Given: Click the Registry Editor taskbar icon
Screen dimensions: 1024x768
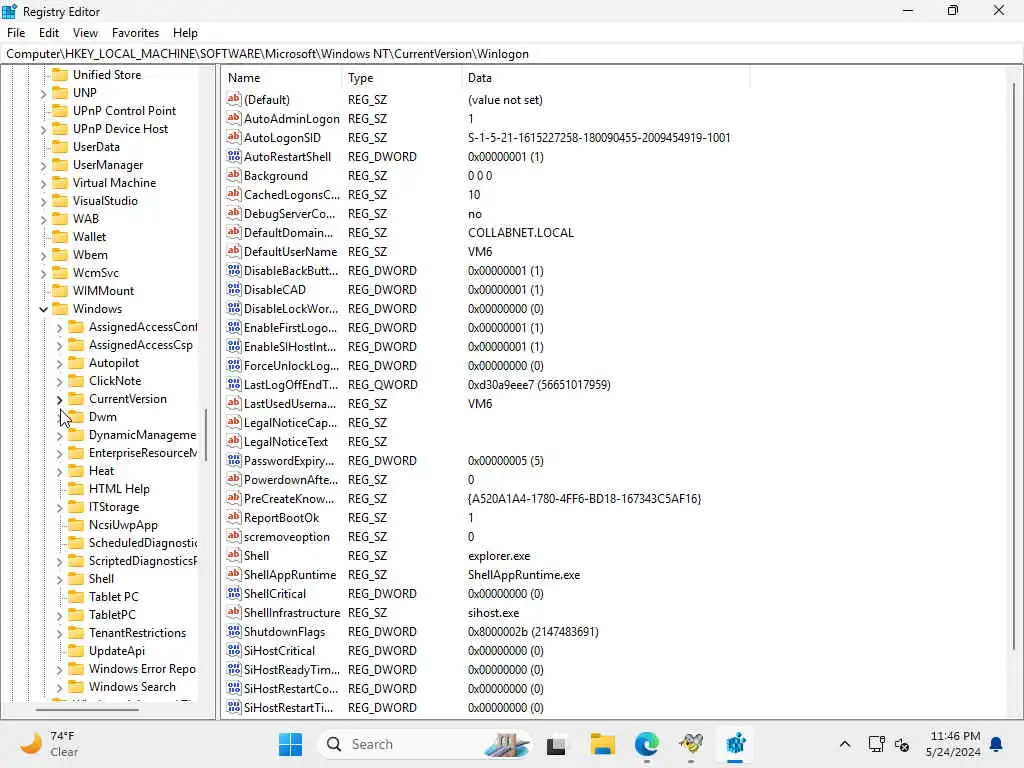Looking at the screenshot, I should click(735, 744).
